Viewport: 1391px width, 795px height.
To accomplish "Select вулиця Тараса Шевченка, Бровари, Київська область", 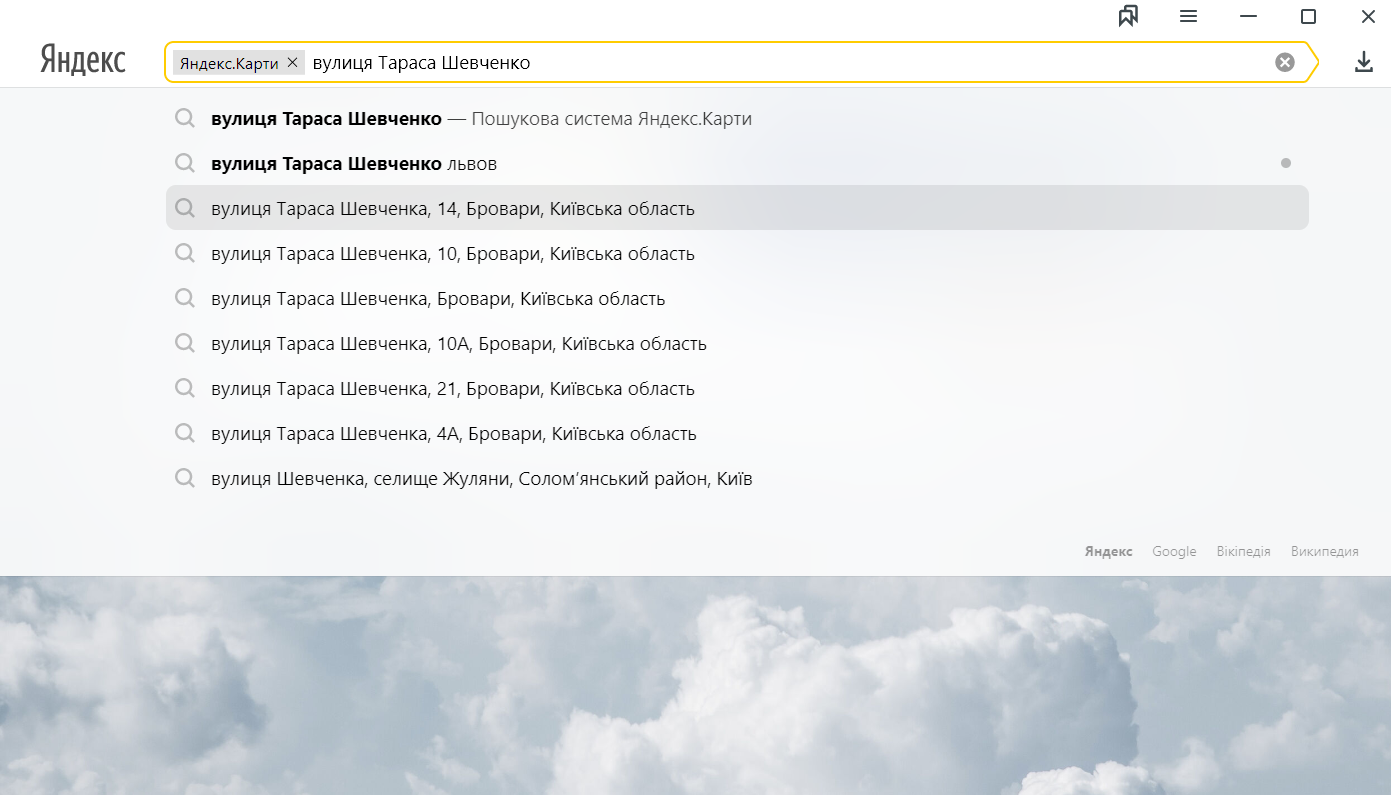I will (737, 299).
